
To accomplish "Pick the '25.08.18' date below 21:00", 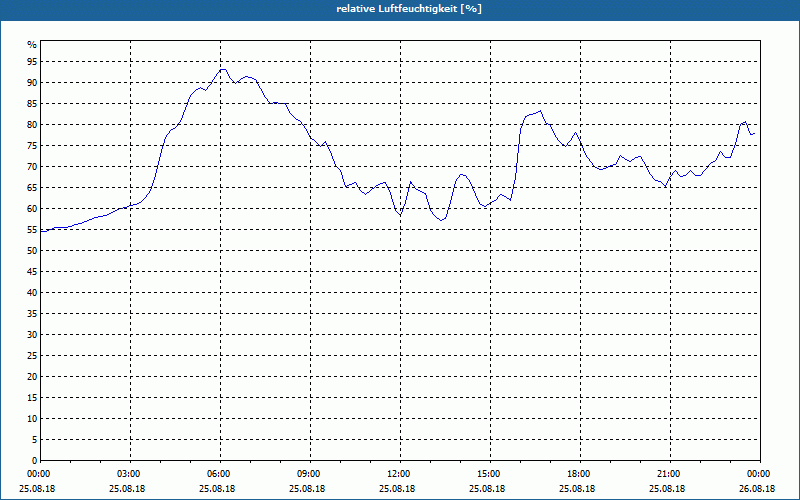I will 667,489.
